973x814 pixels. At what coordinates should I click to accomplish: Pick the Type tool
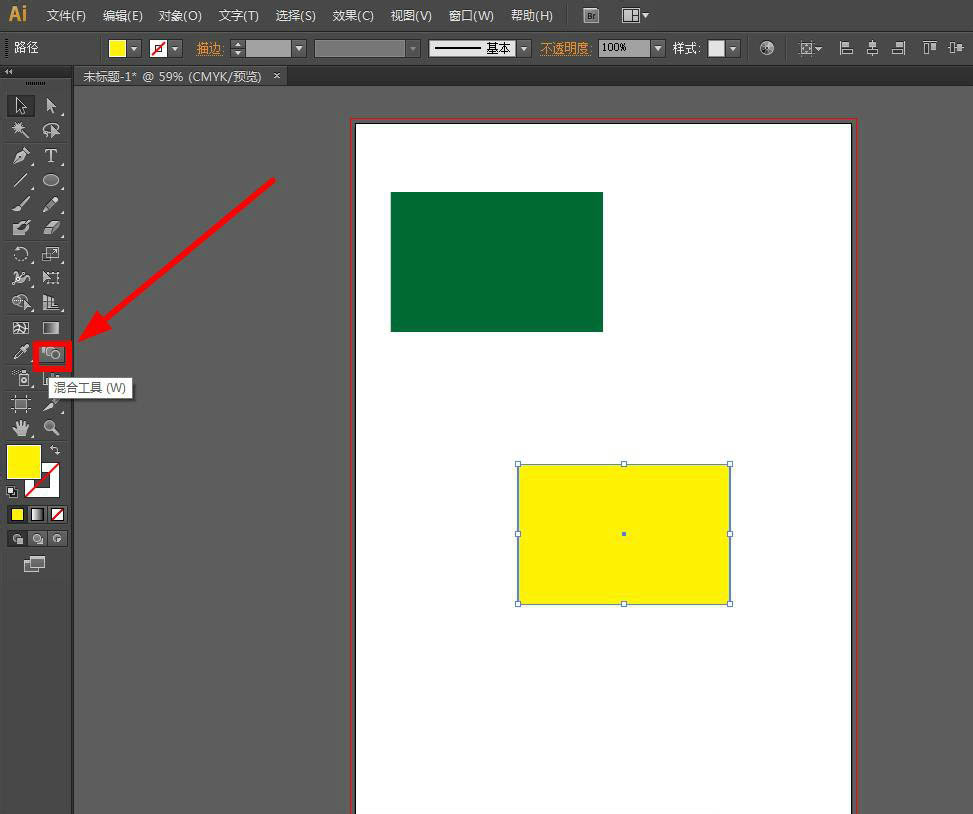[51, 156]
